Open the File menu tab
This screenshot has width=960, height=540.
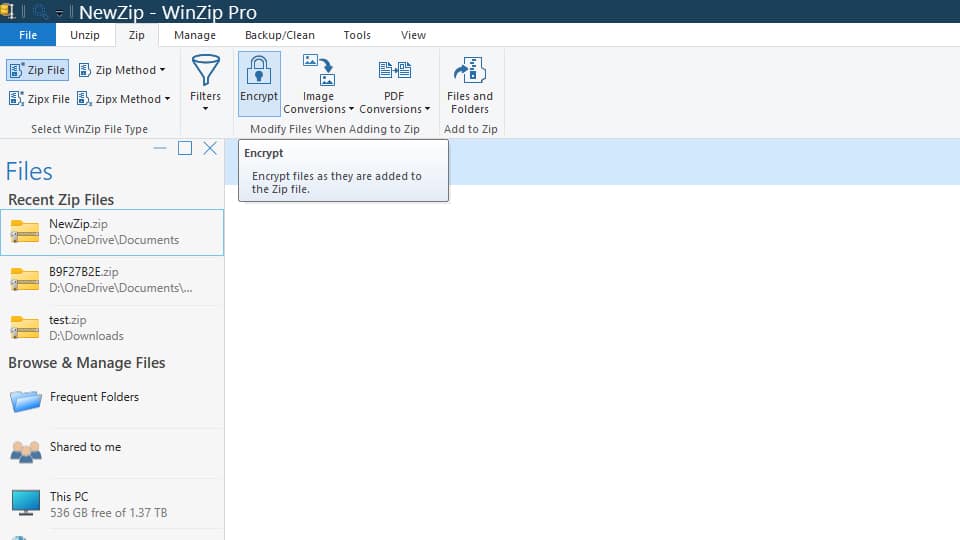click(x=28, y=35)
